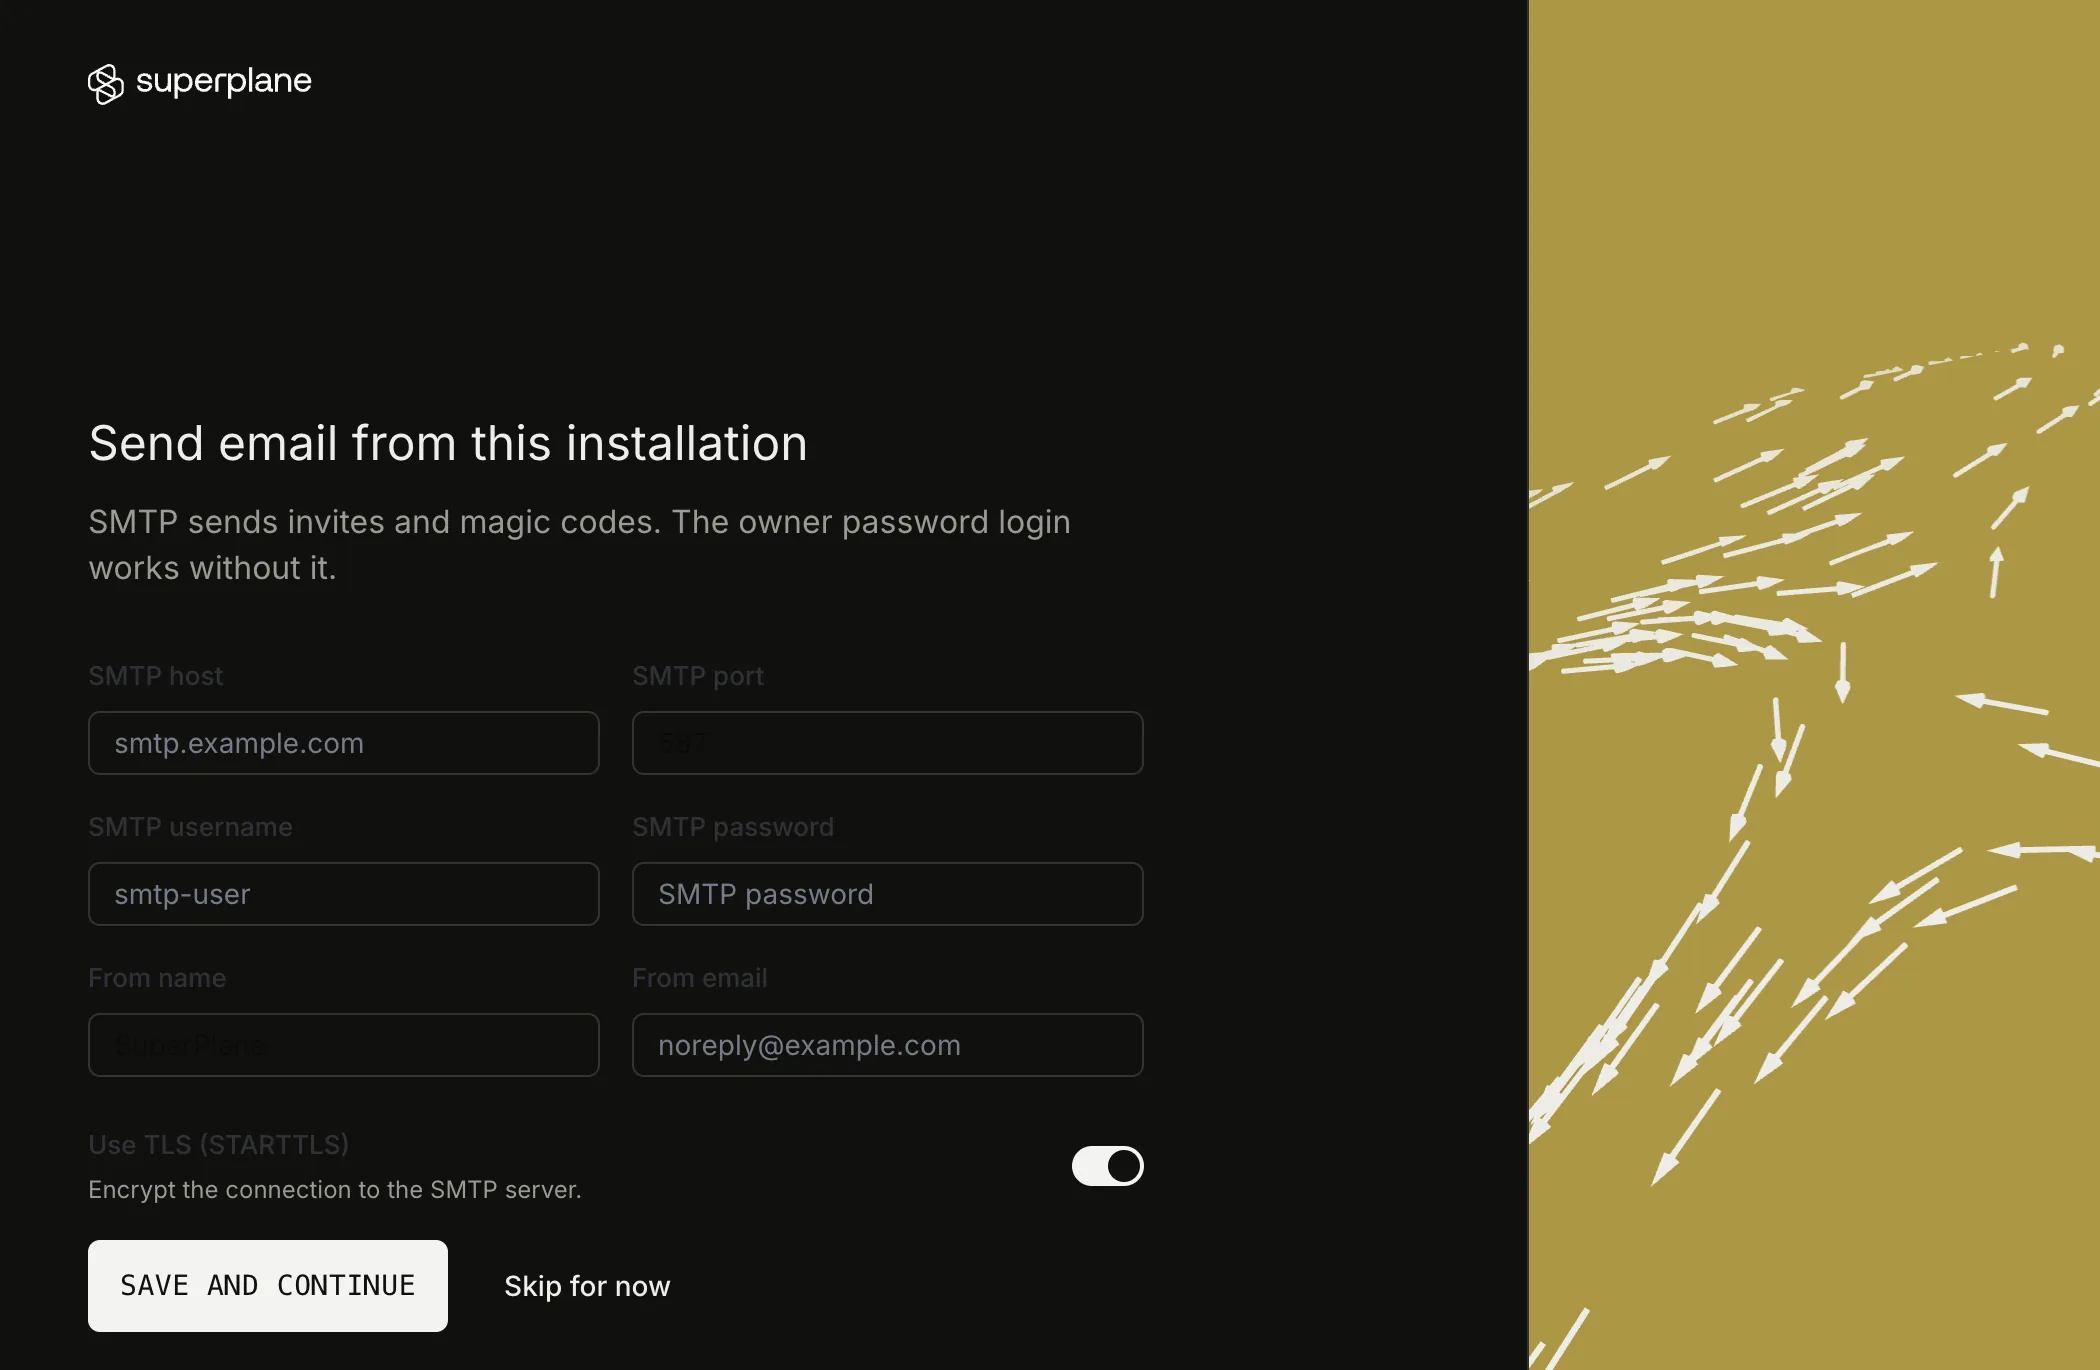2100x1370 pixels.
Task: Click the 'Send email from this installation' heading
Action: point(448,443)
